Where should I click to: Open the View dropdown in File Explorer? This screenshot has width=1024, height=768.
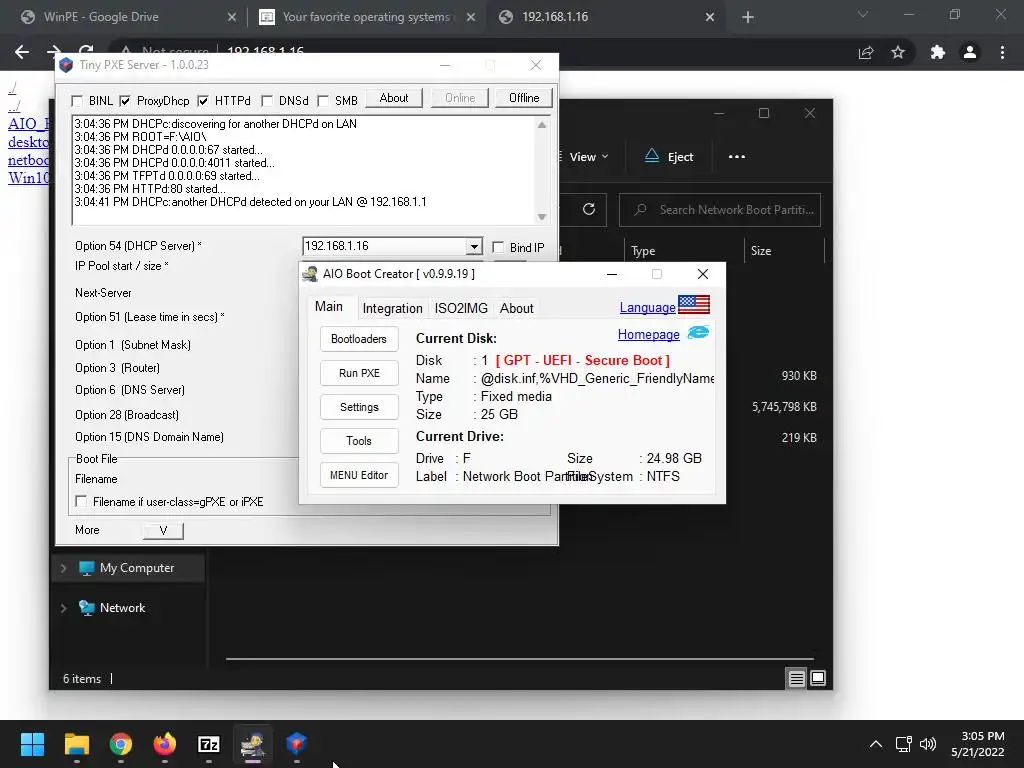pyautogui.click(x=588, y=157)
